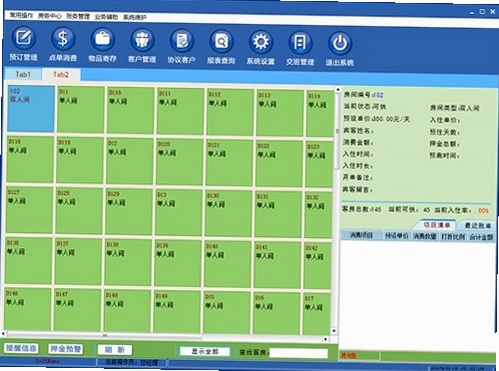
Task: Select room D112 tile
Action: click(x=230, y=112)
